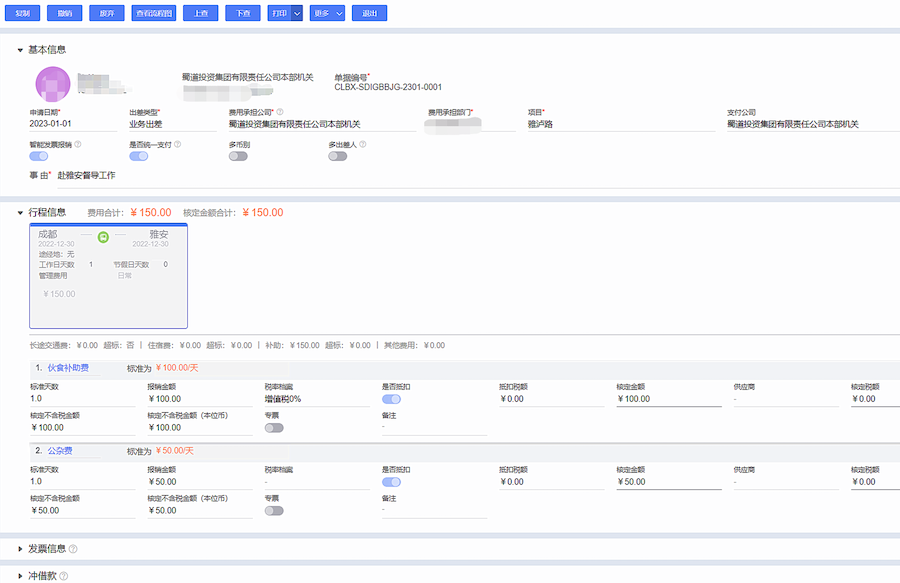Screen dimensions: 900x583
Task: Click the 复制 button
Action: coord(23,14)
